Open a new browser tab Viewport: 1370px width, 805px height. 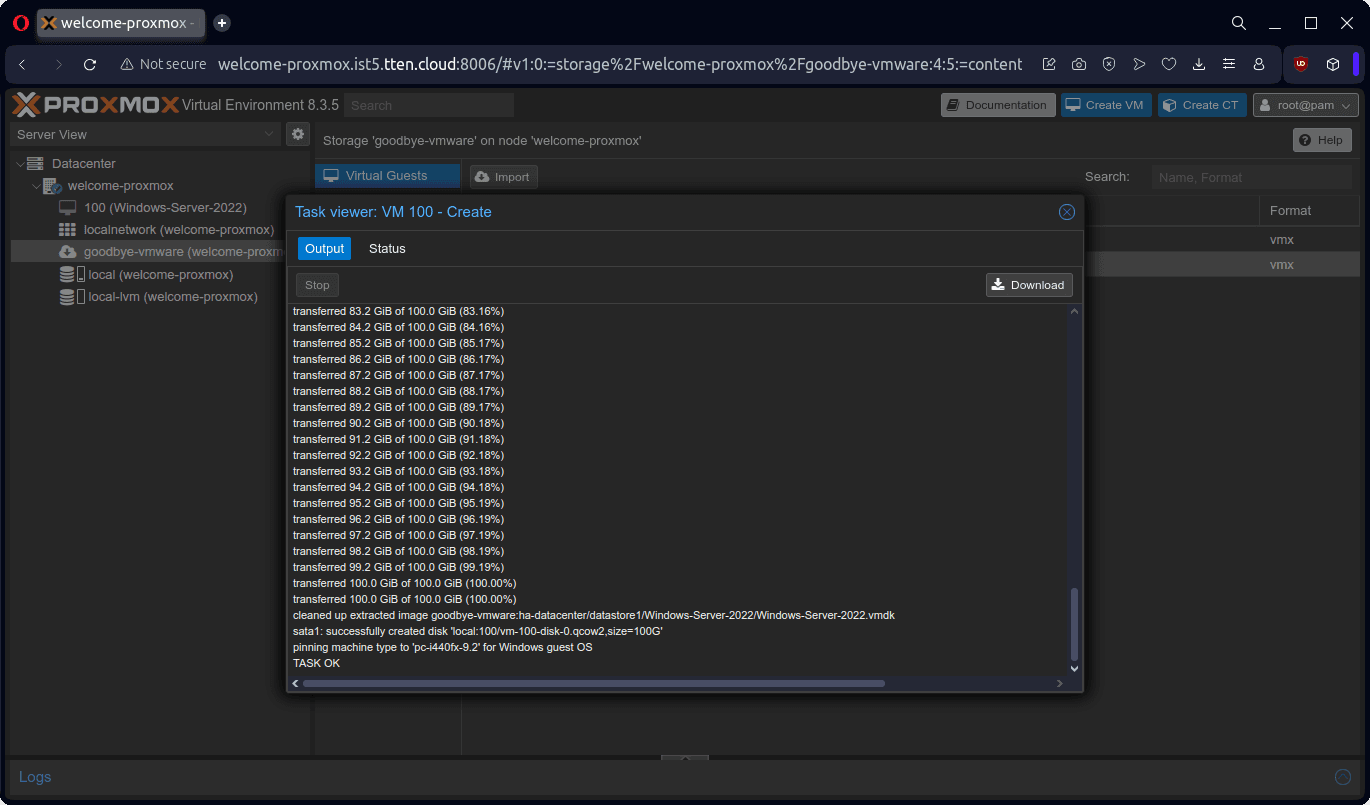pyautogui.click(x=222, y=23)
